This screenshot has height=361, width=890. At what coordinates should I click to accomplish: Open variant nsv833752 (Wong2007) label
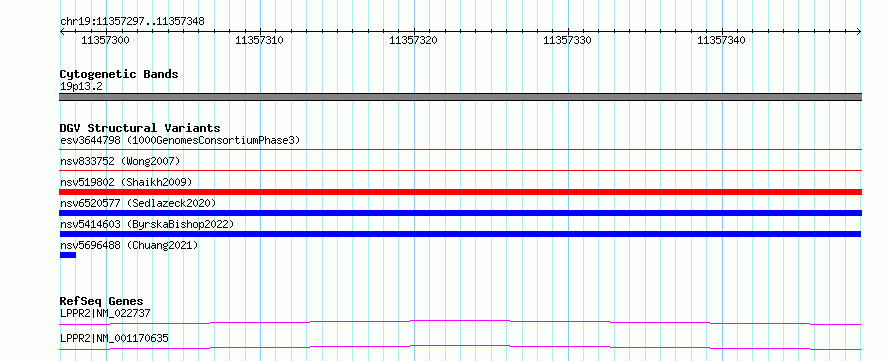120,161
